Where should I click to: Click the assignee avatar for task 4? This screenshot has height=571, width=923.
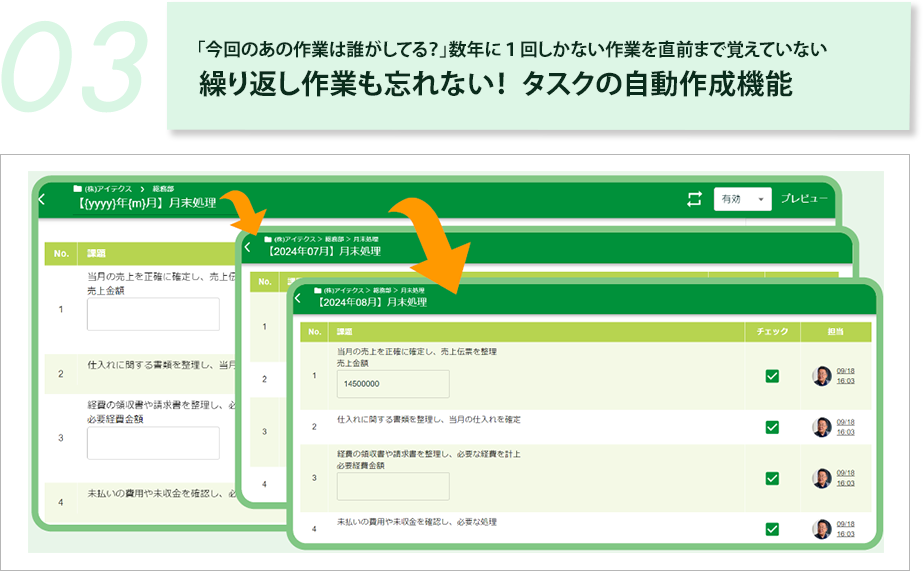point(822,529)
